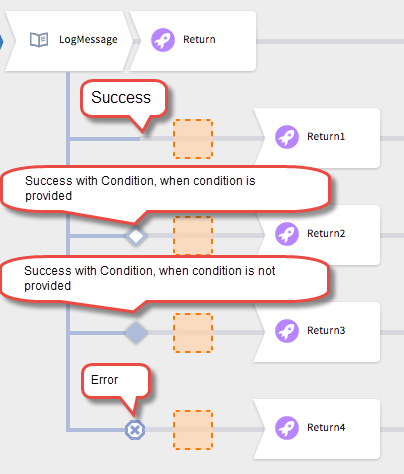The height and width of the screenshot is (474, 404).
Task: Select the error X connector marker
Action: tap(135, 430)
